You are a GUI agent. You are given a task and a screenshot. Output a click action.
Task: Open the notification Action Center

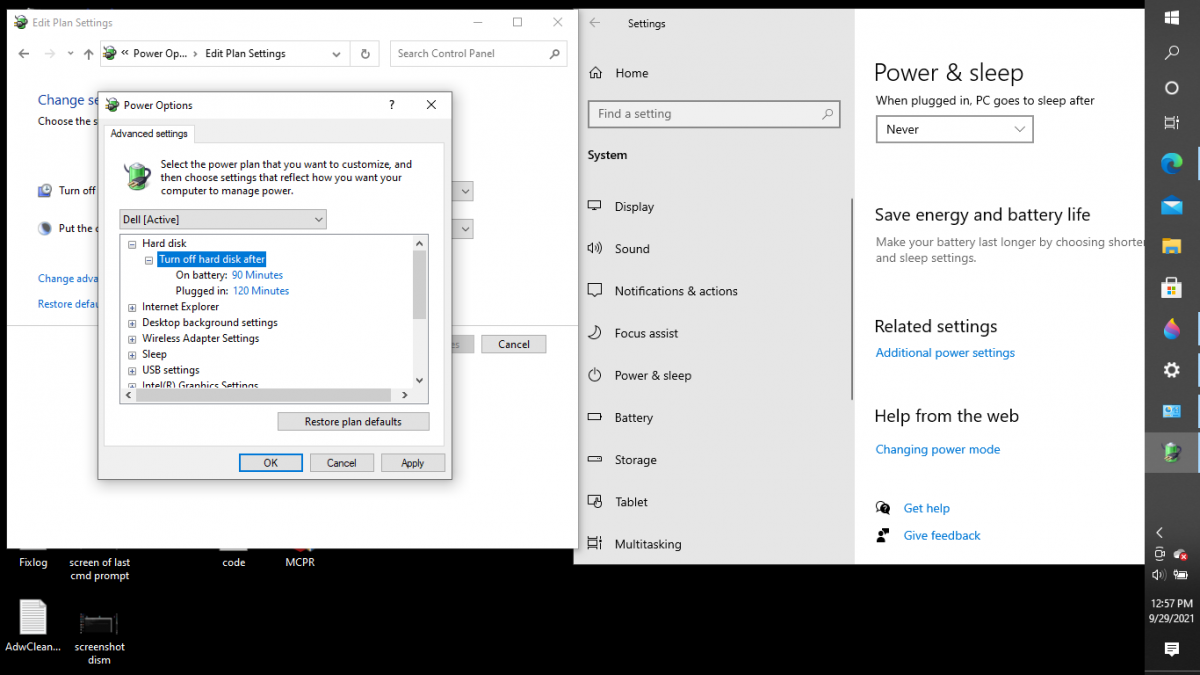click(1171, 649)
